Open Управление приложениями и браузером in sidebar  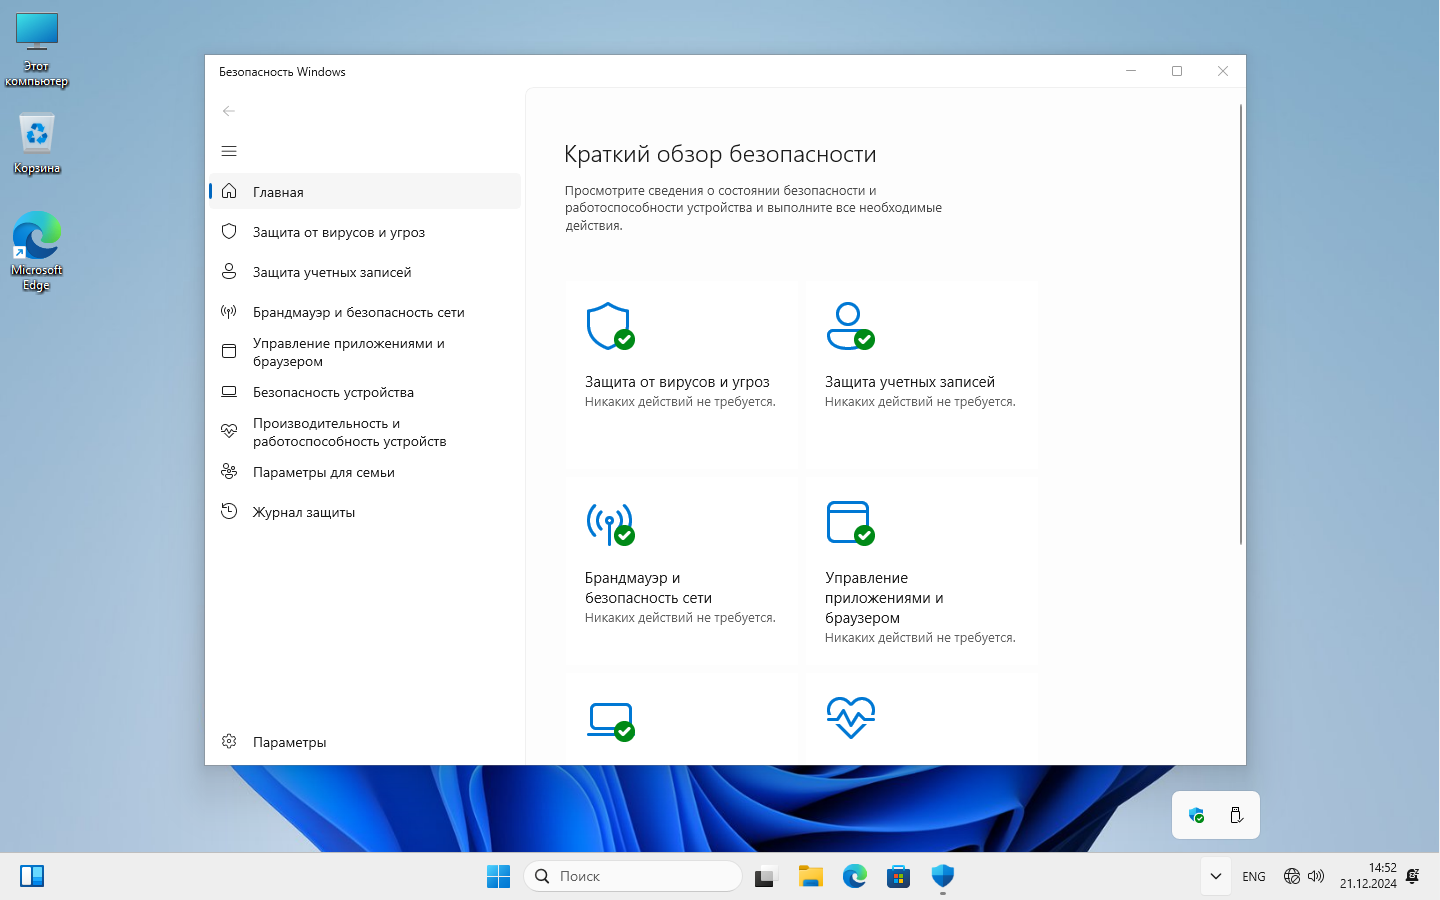click(x=365, y=351)
